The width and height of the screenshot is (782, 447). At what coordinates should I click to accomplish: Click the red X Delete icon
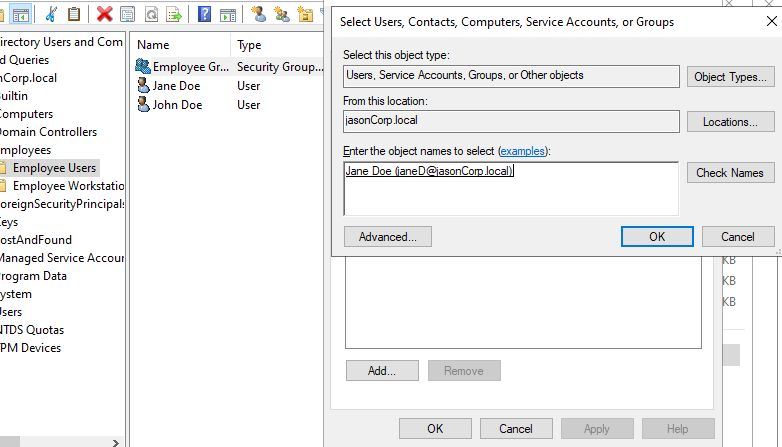click(104, 14)
